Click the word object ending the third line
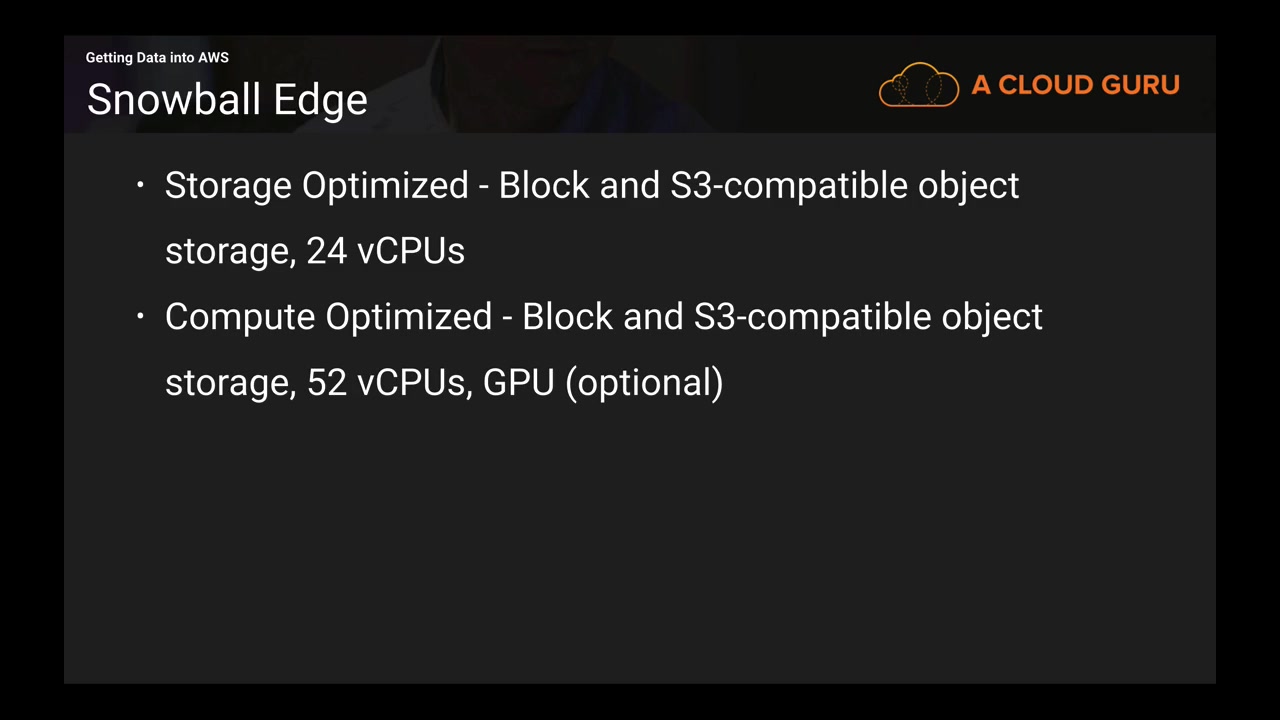 coord(992,317)
